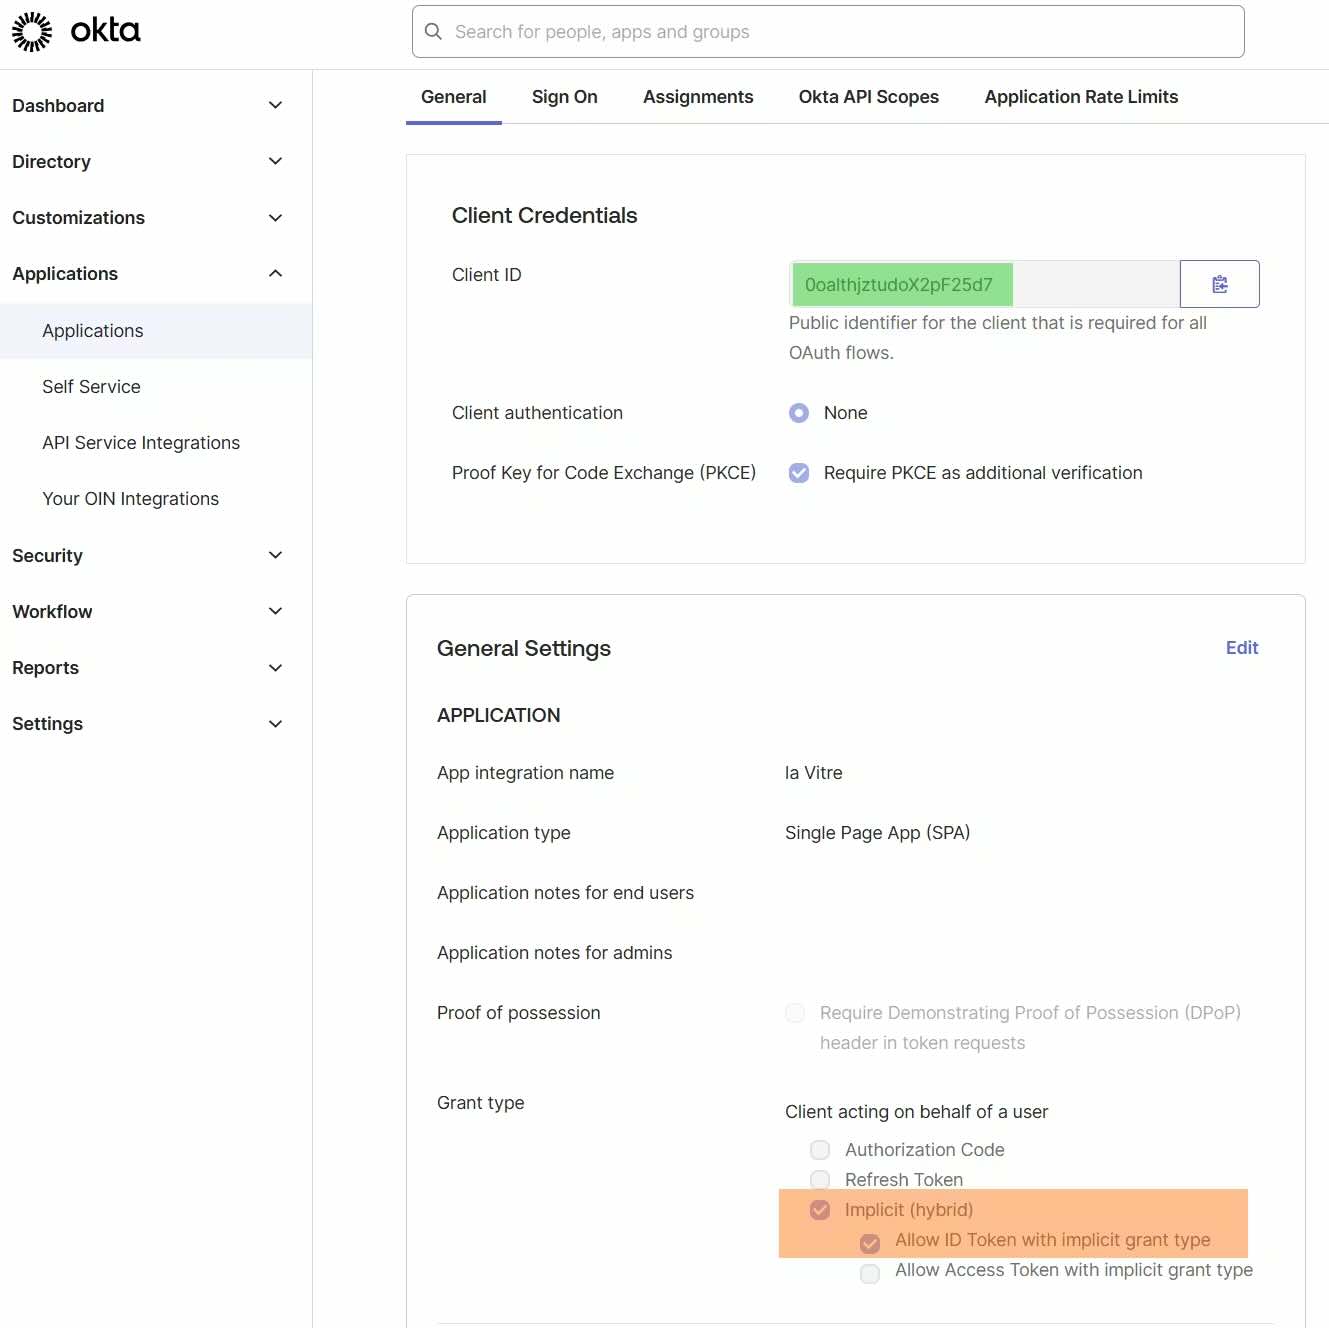Toggle Allow Access Token with implicit grant
The width and height of the screenshot is (1329, 1328).
pyautogui.click(x=870, y=1273)
